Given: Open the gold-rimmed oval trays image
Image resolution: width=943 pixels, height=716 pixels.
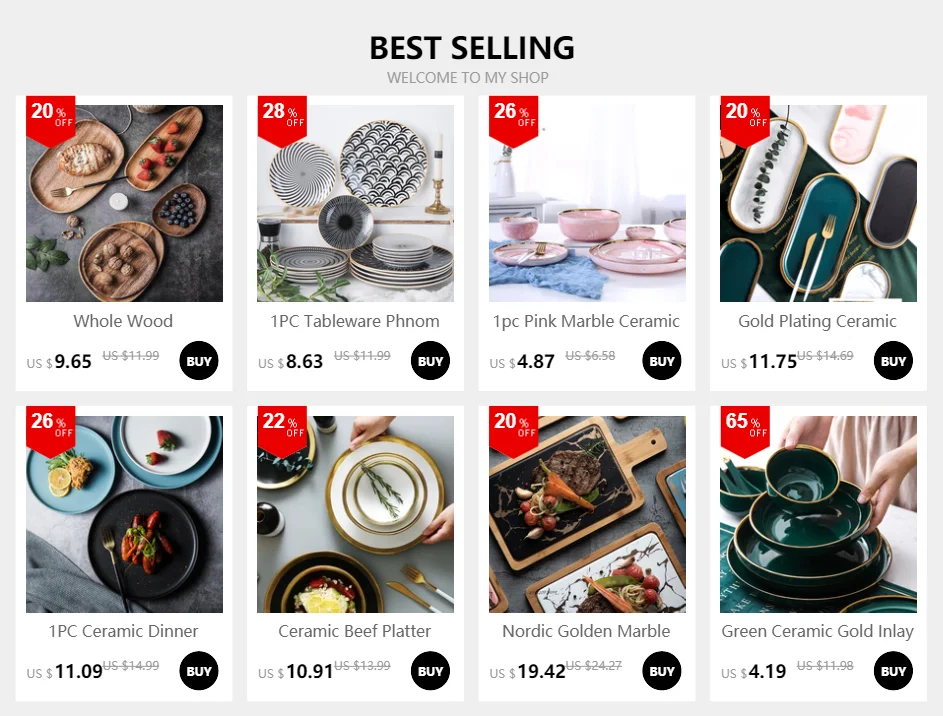Looking at the screenshot, I should 819,203.
